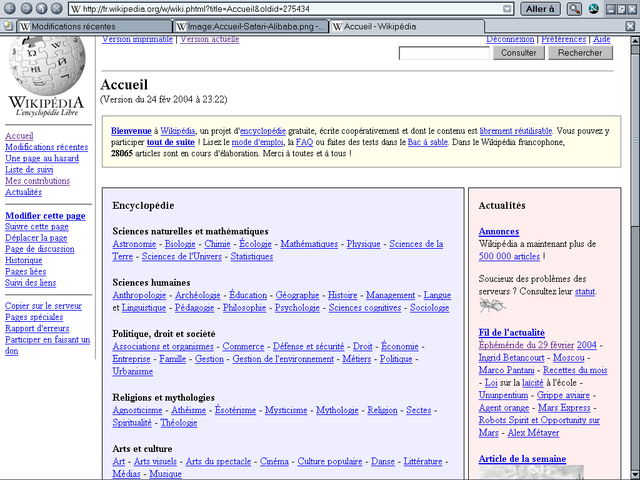Image resolution: width=640 pixels, height=480 pixels.
Task: Click the 'librement réutilisable' link
Action: (x=516, y=131)
